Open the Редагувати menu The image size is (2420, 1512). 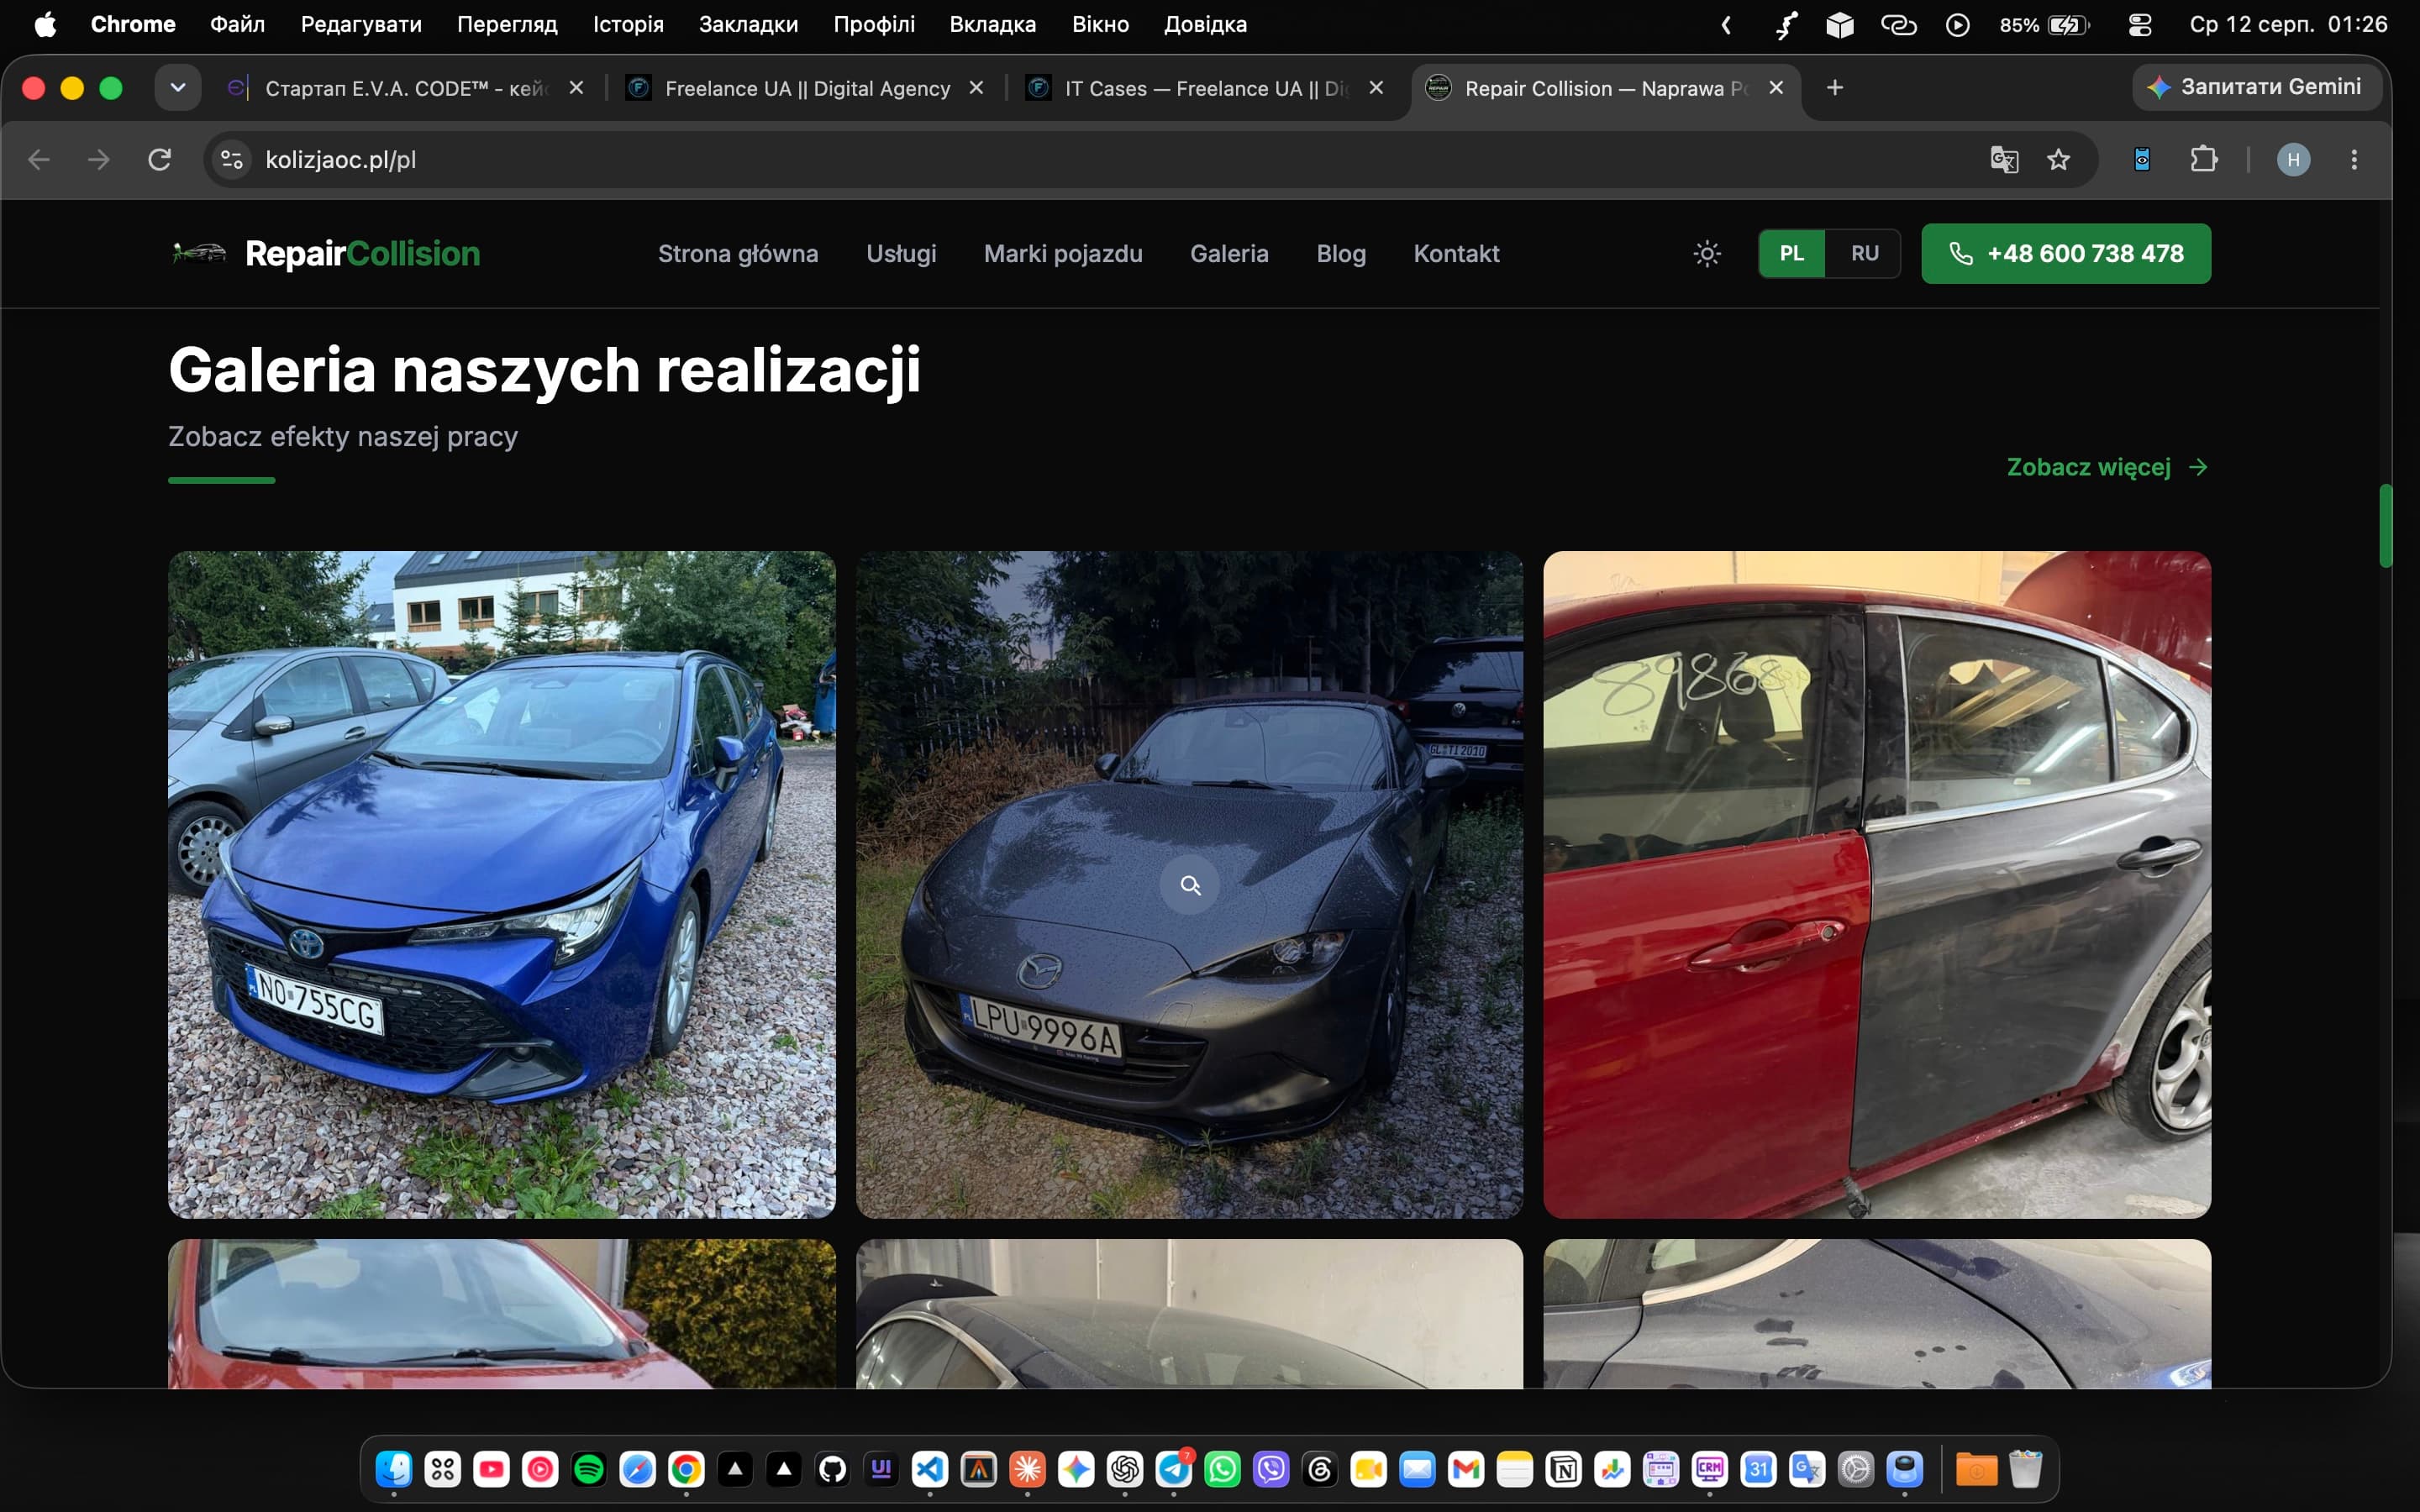[361, 24]
